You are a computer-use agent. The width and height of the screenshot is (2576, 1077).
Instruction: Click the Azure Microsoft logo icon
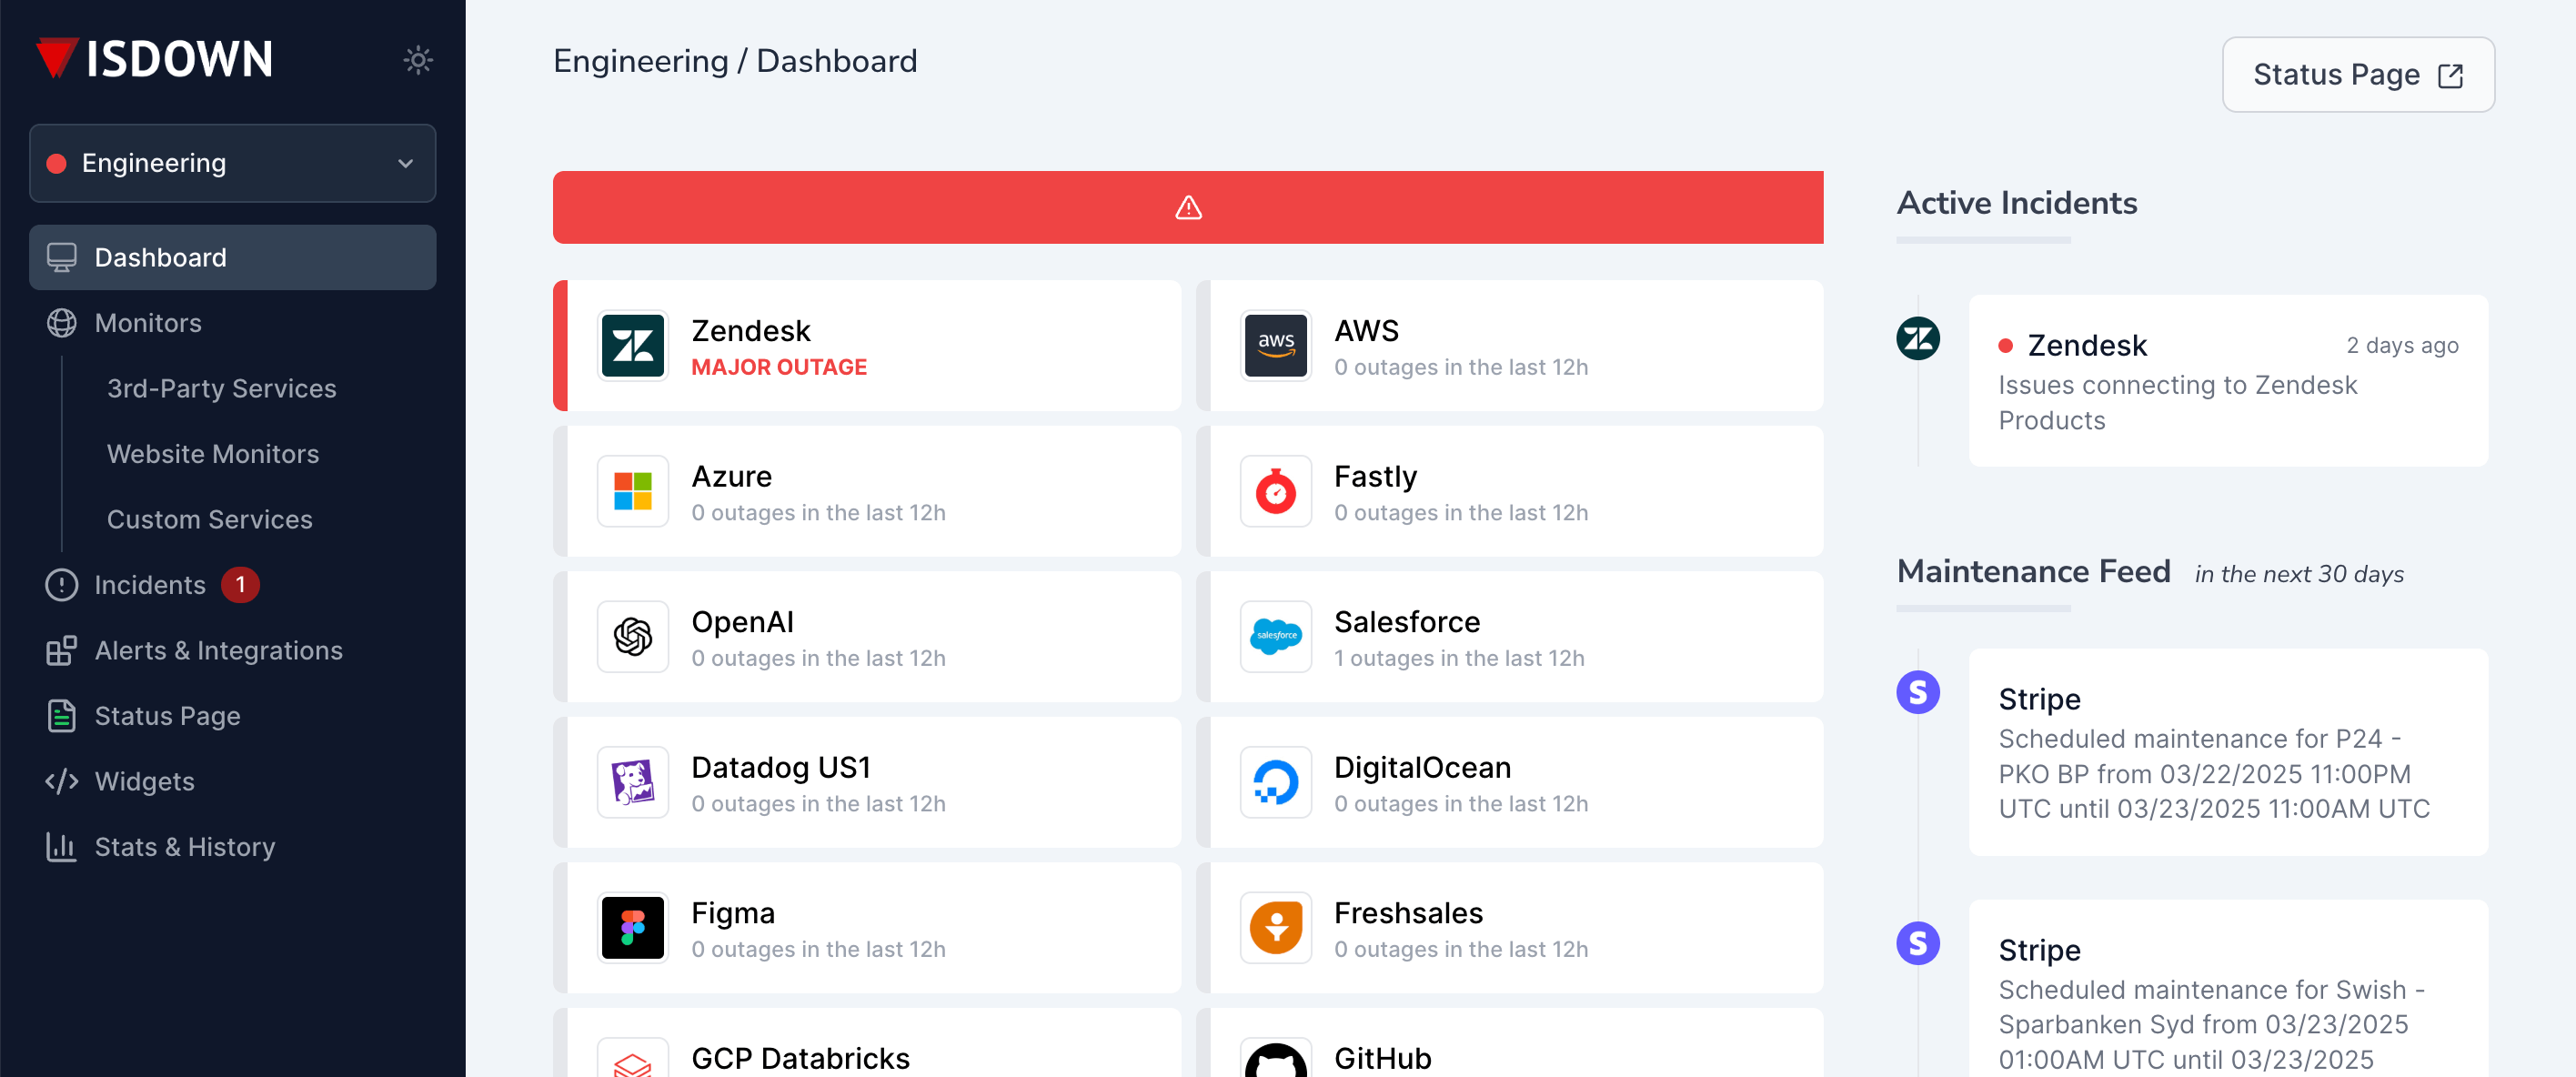pyautogui.click(x=632, y=492)
